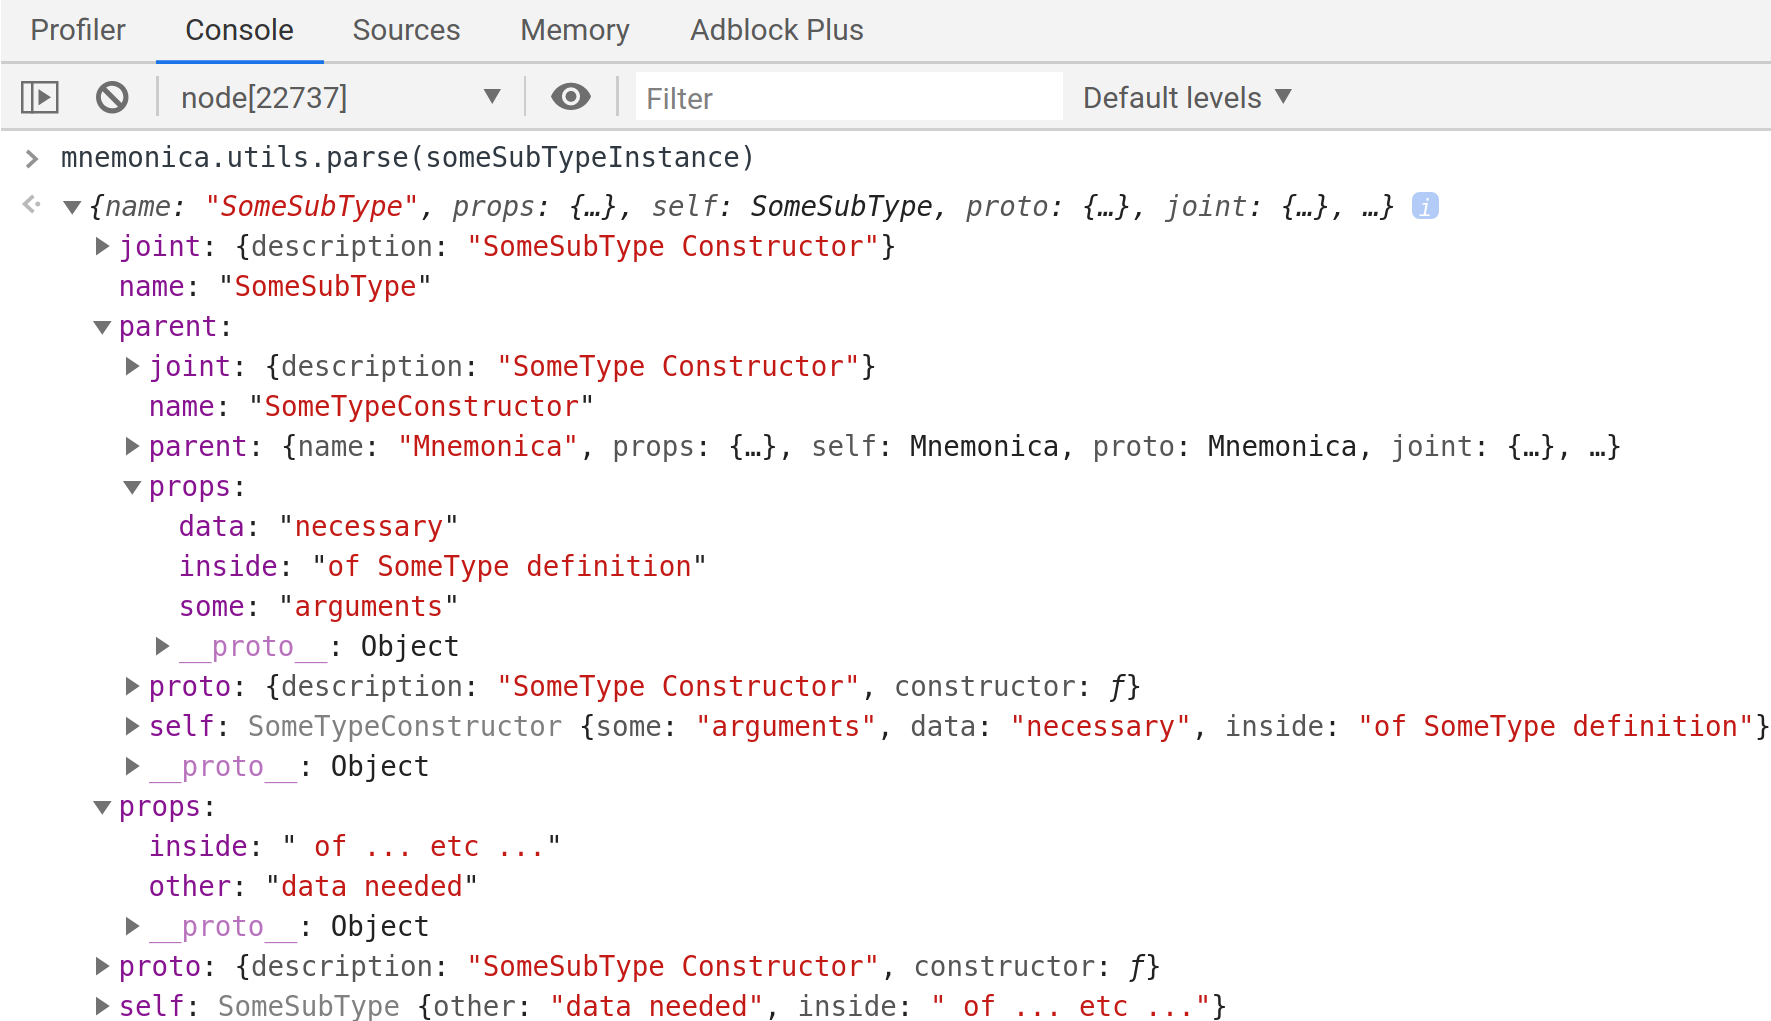Click the blue info badge on result
This screenshot has width=1771, height=1021.
point(1425,206)
